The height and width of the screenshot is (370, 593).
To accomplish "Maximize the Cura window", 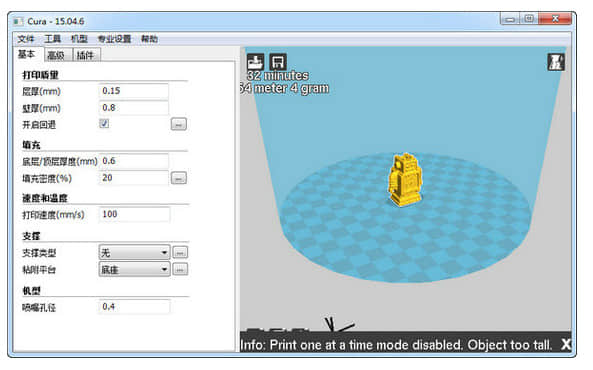I will point(529,19).
